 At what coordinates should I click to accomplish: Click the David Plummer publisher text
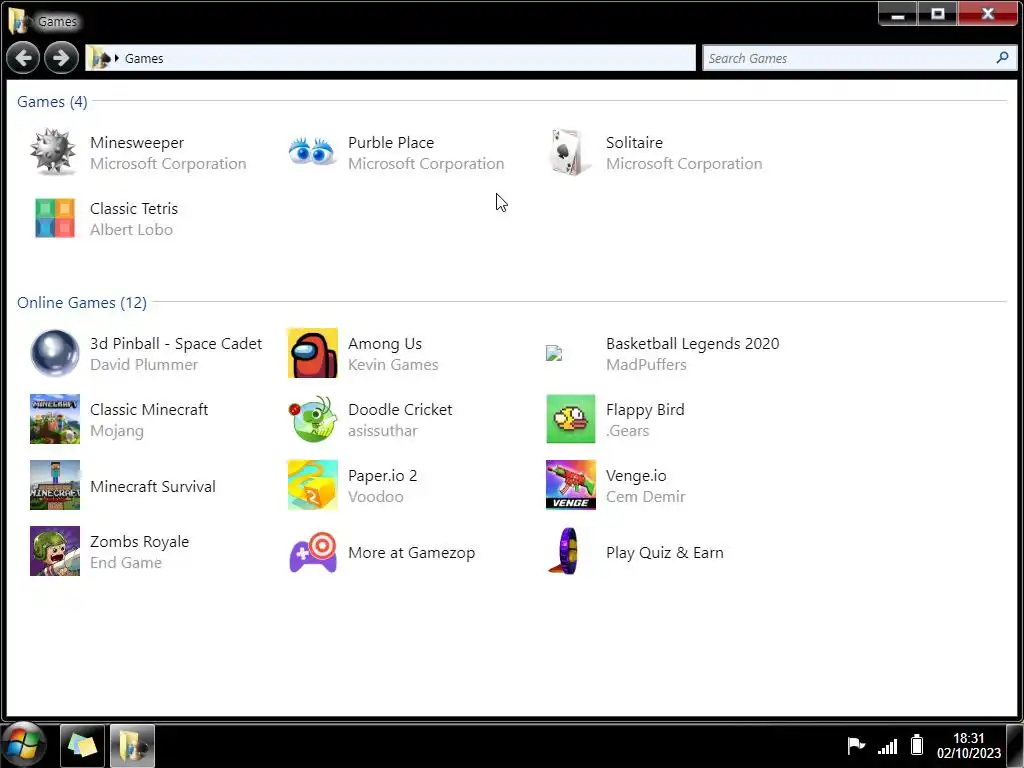(x=144, y=364)
